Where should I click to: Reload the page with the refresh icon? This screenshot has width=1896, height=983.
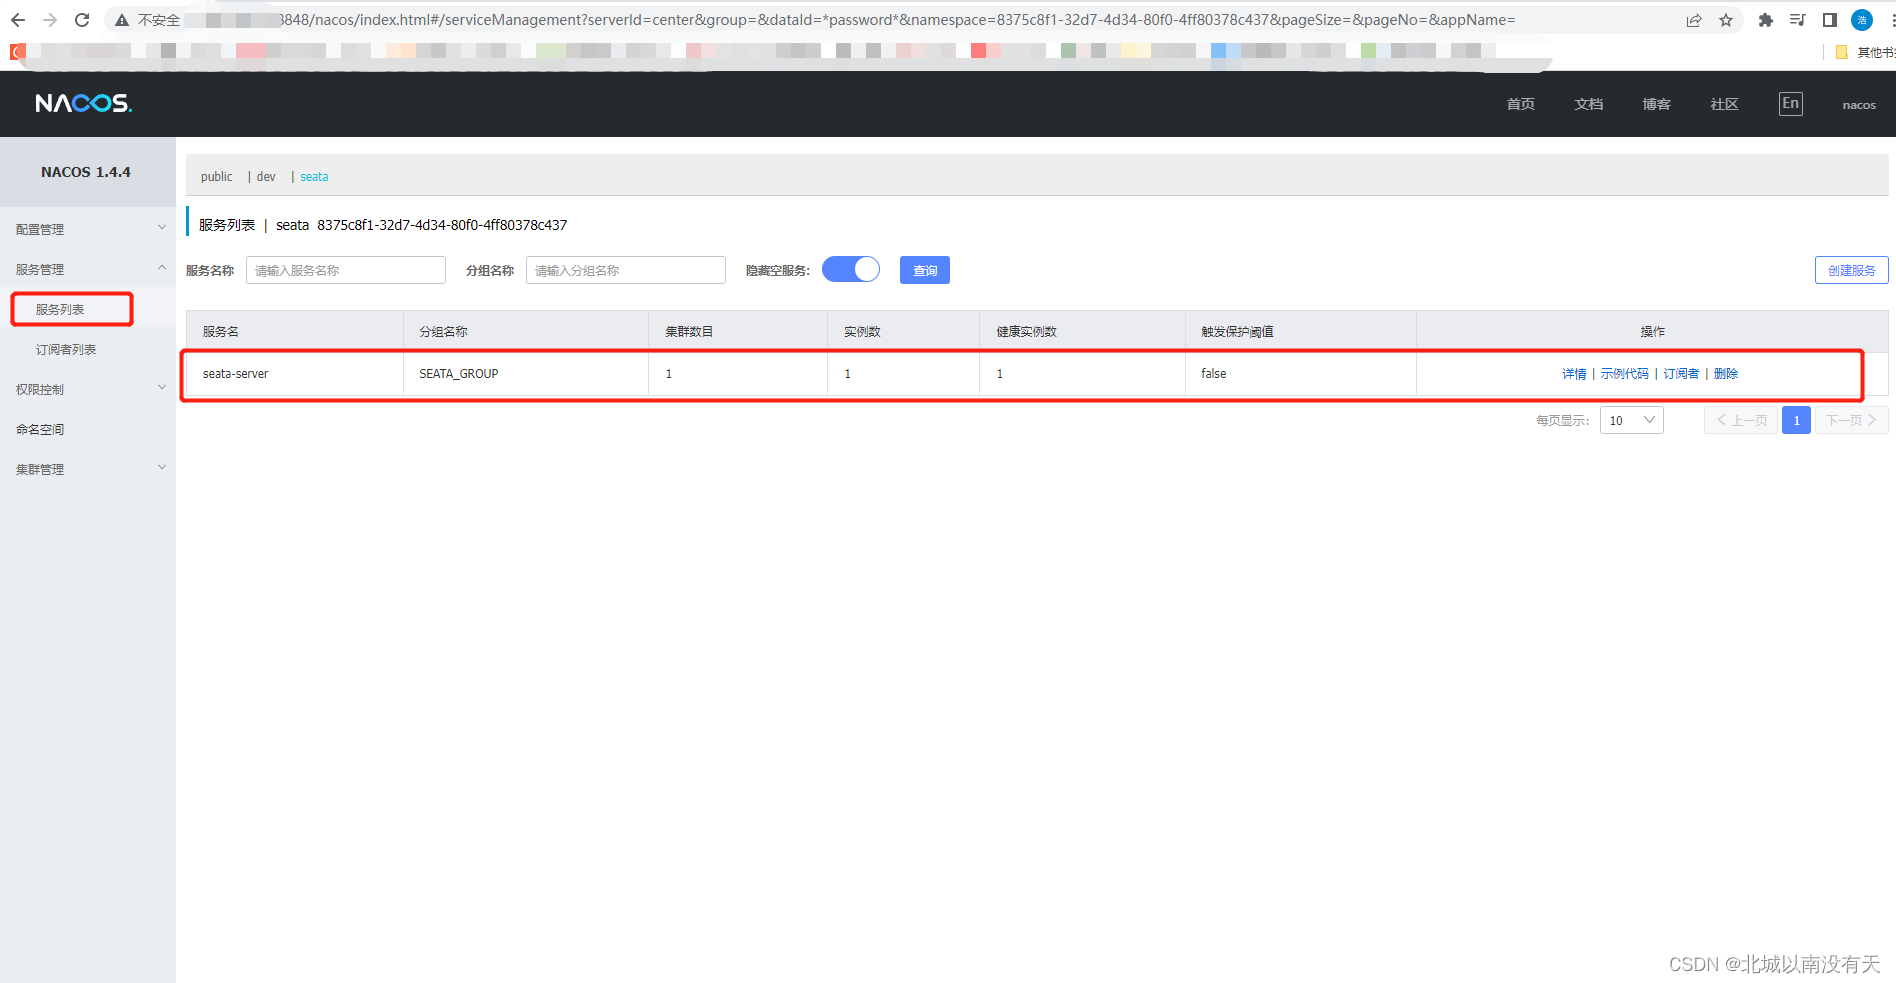(82, 20)
